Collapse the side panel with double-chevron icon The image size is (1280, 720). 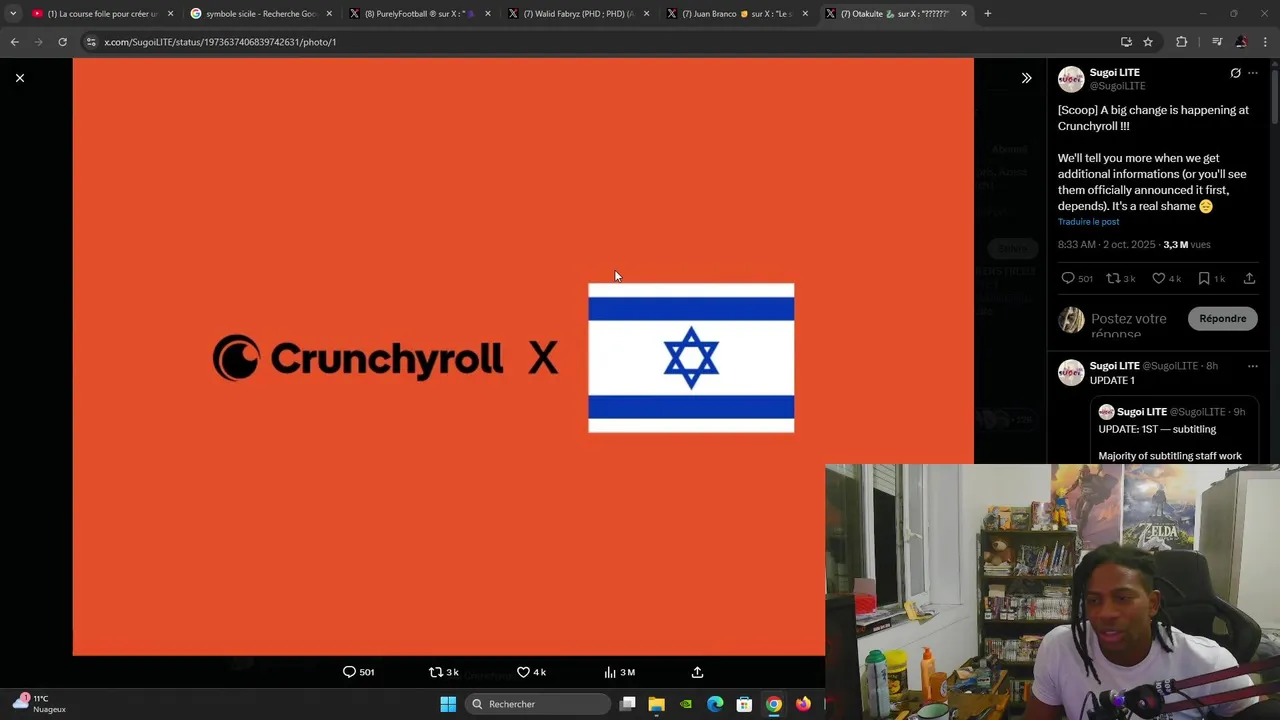[x=1026, y=78]
